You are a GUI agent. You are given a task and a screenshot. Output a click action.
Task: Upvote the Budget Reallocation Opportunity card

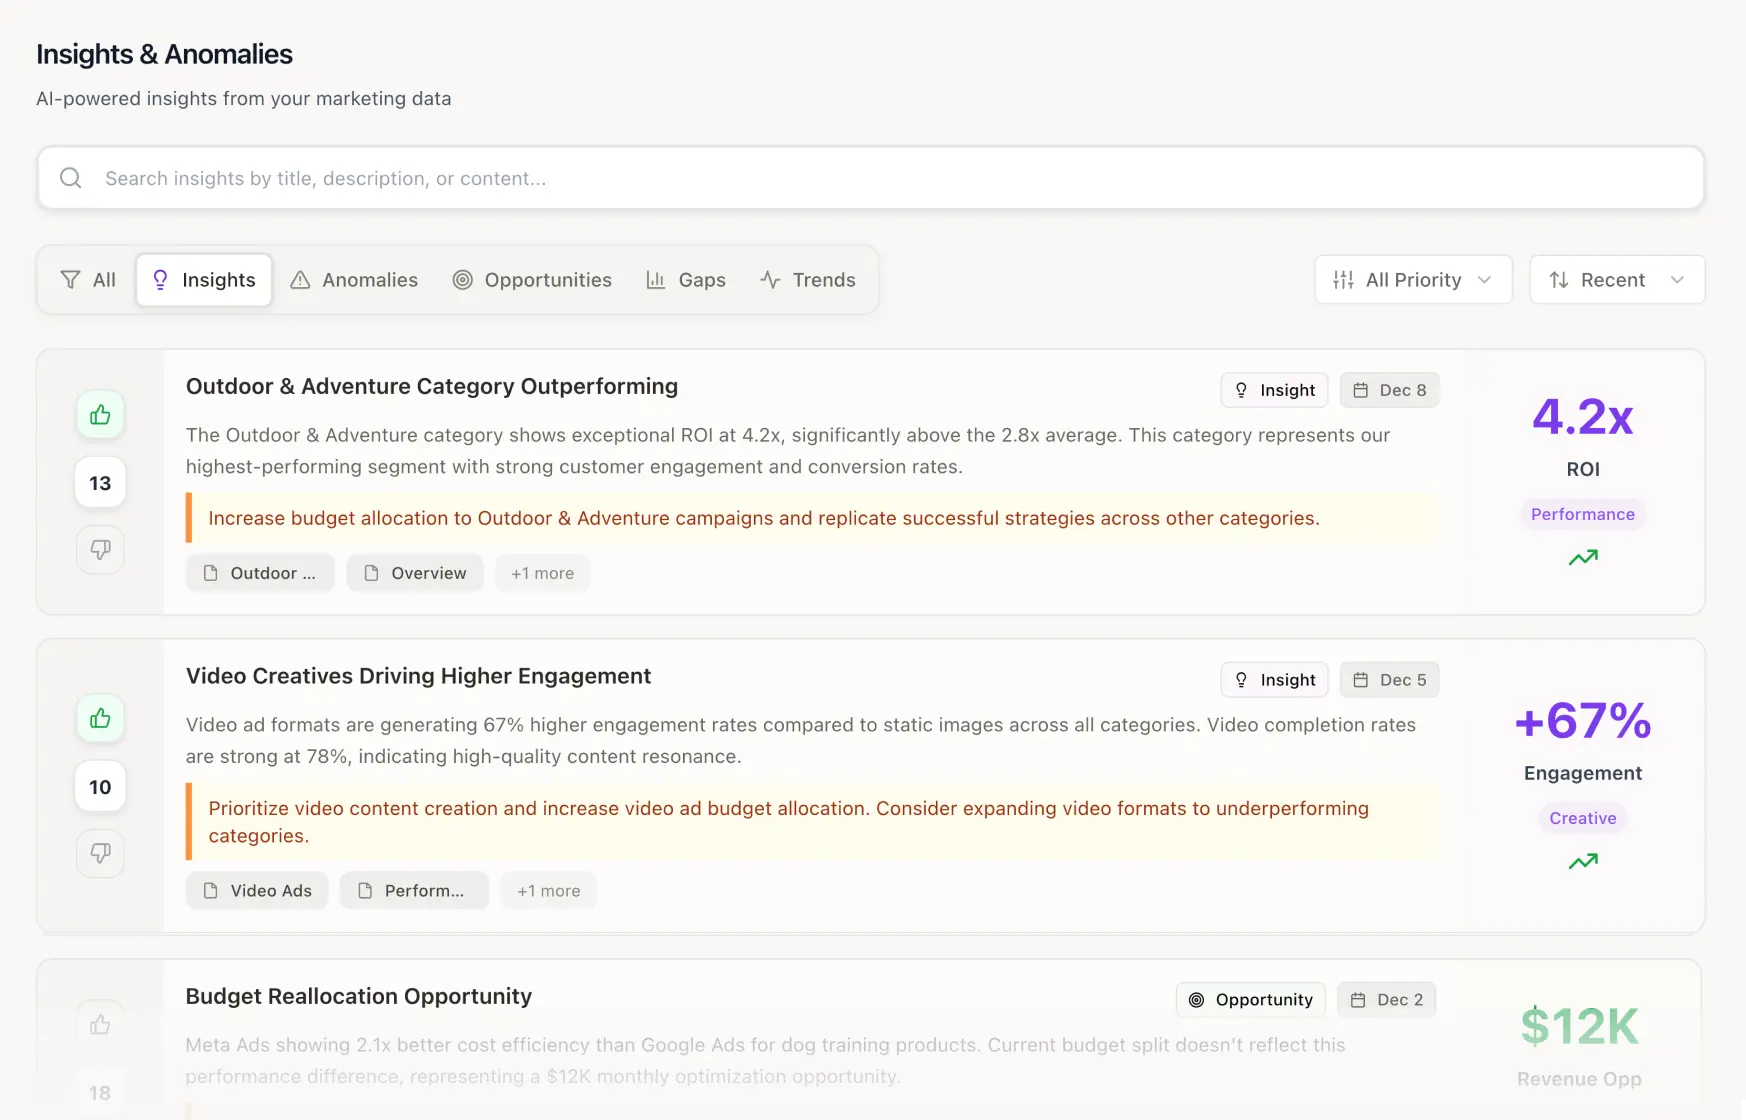pos(100,1025)
